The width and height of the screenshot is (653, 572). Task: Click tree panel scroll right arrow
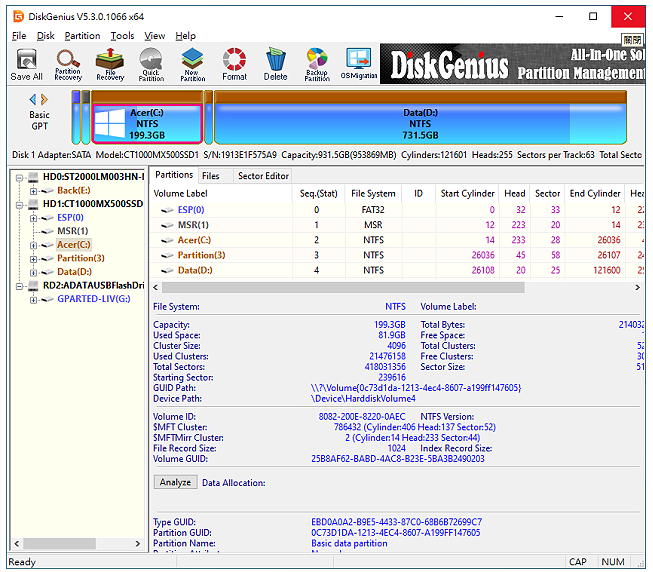(x=137, y=543)
